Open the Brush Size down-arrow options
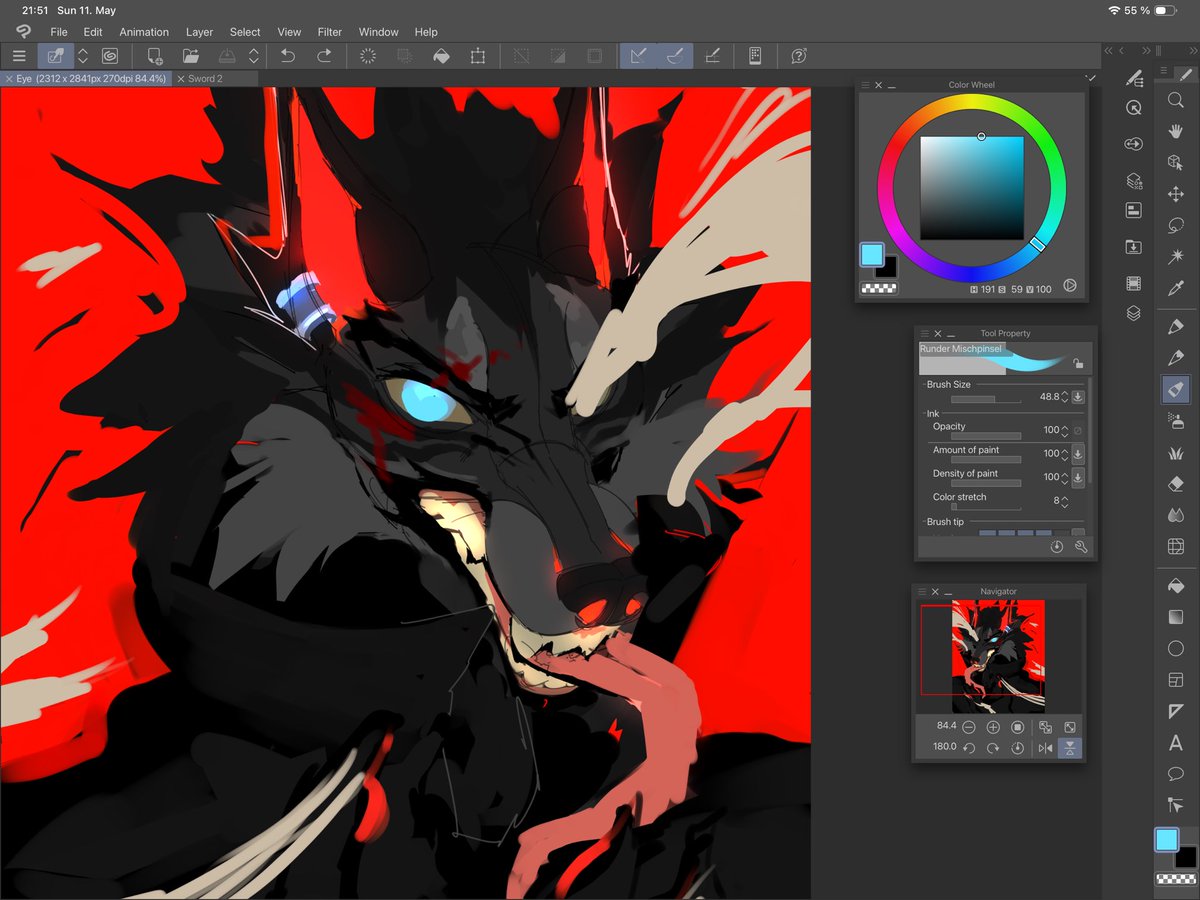 point(1078,396)
